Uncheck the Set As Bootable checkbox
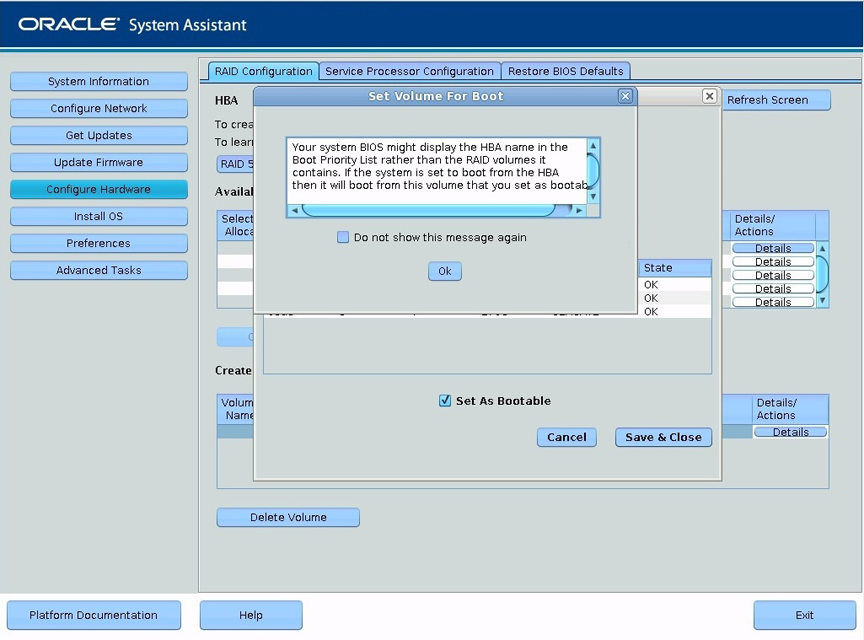 click(445, 401)
